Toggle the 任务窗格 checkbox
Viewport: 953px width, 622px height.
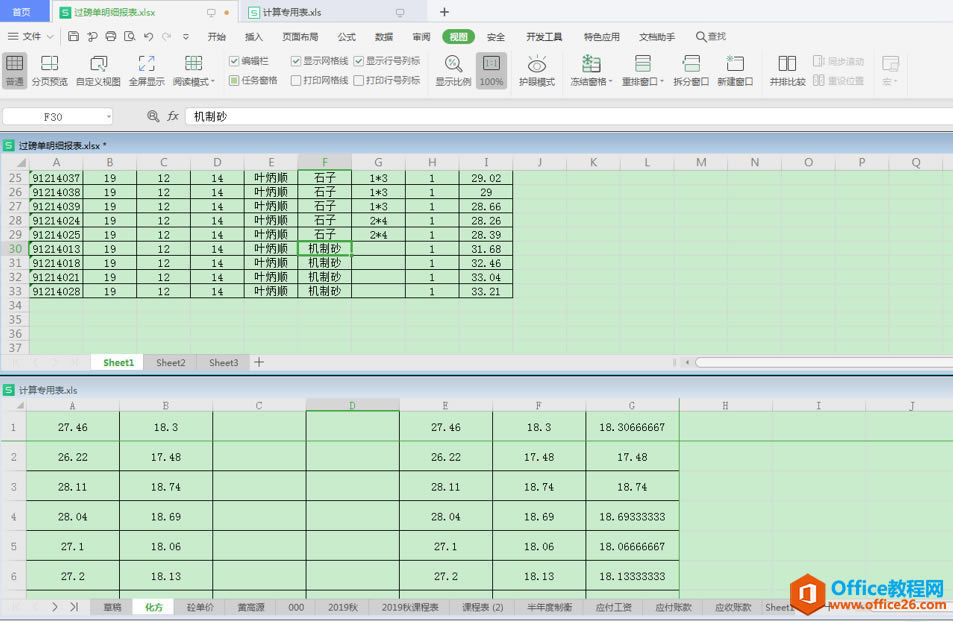(x=234, y=80)
